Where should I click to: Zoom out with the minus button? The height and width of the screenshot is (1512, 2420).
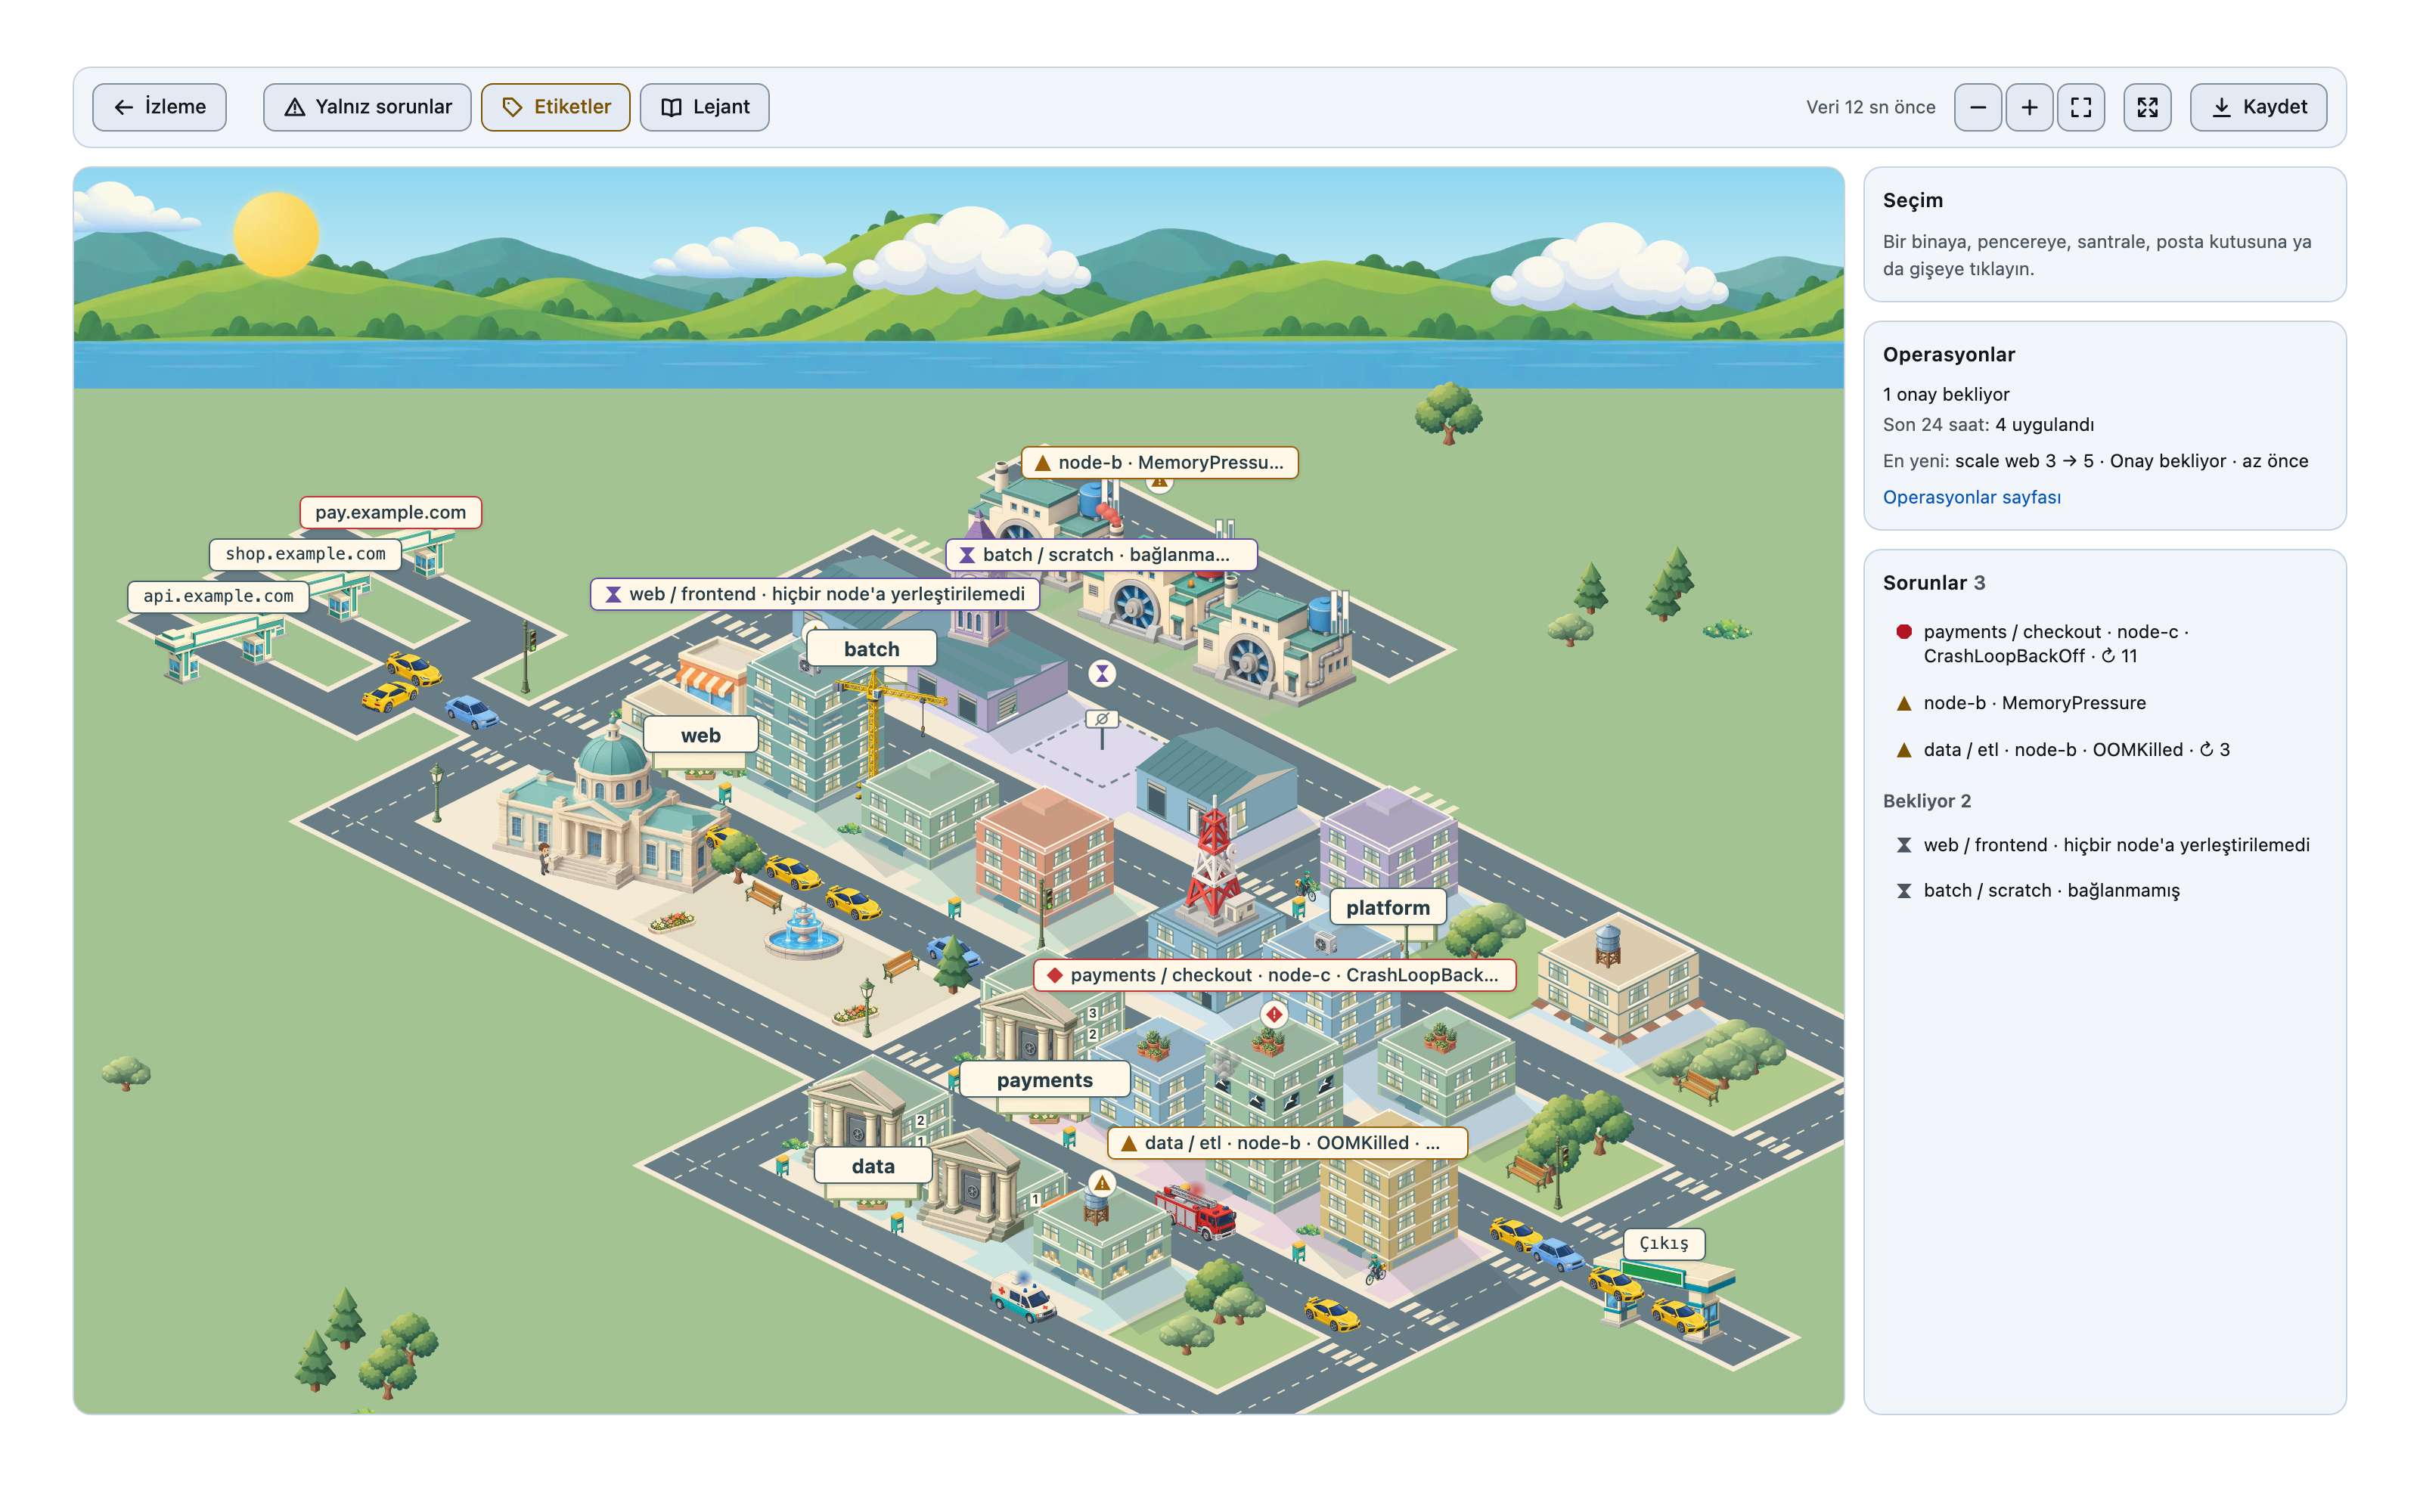pos(1977,107)
